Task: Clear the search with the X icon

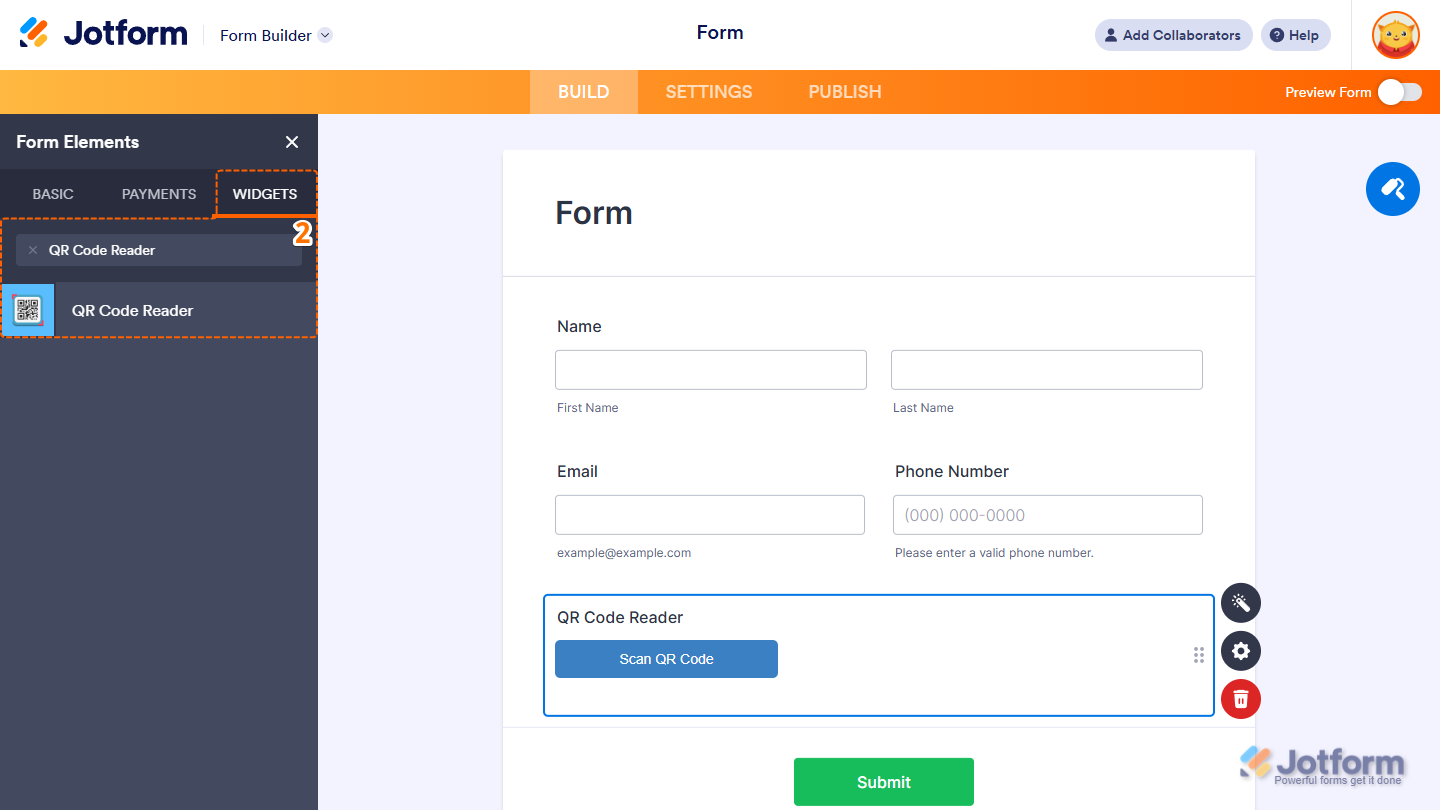Action: pyautogui.click(x=33, y=250)
